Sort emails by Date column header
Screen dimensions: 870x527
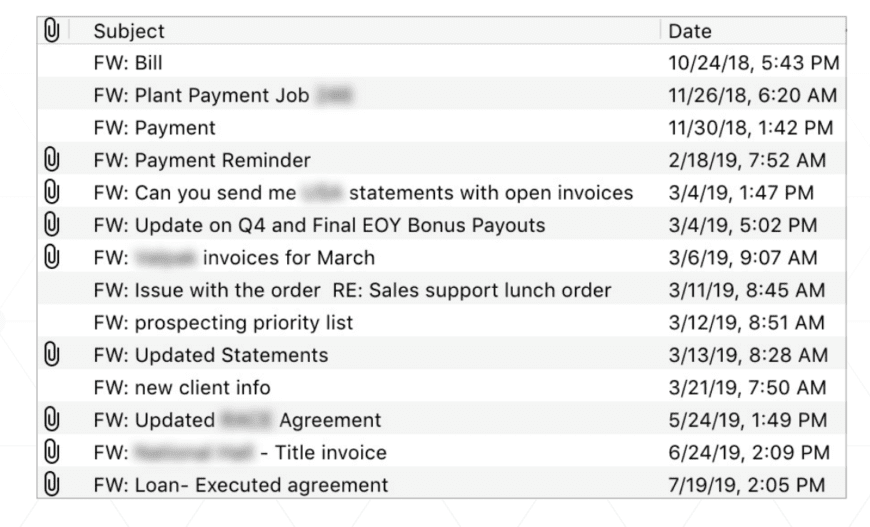pos(690,32)
